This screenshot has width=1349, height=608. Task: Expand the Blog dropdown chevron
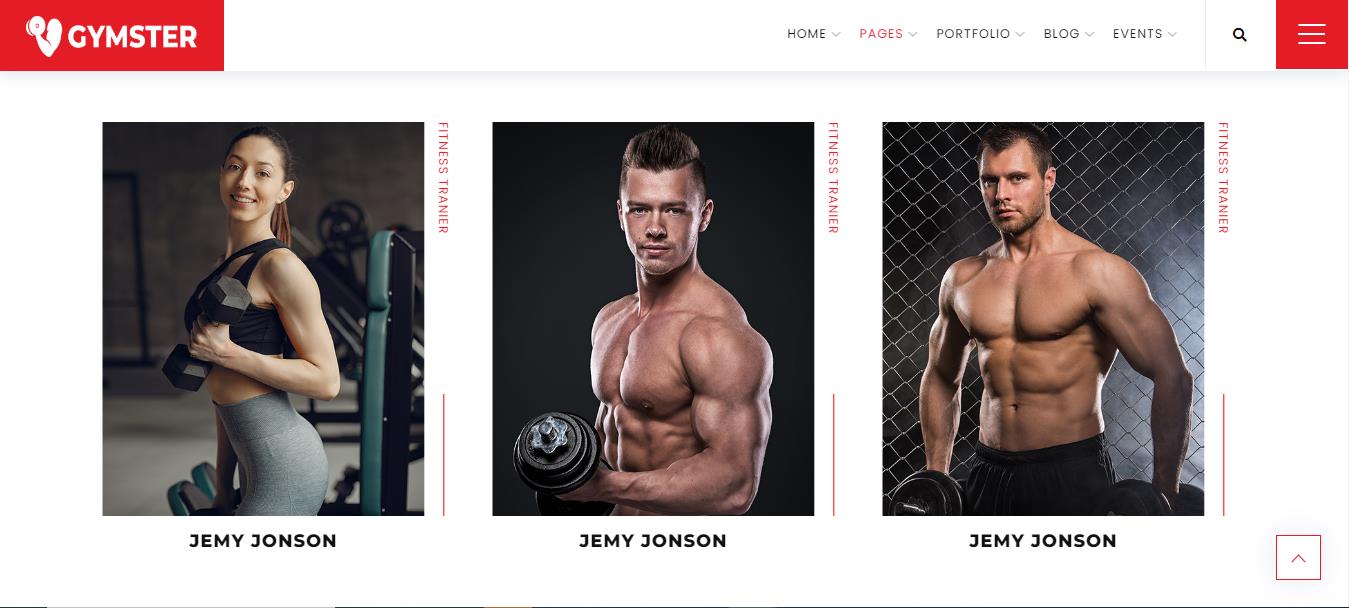pyautogui.click(x=1089, y=35)
